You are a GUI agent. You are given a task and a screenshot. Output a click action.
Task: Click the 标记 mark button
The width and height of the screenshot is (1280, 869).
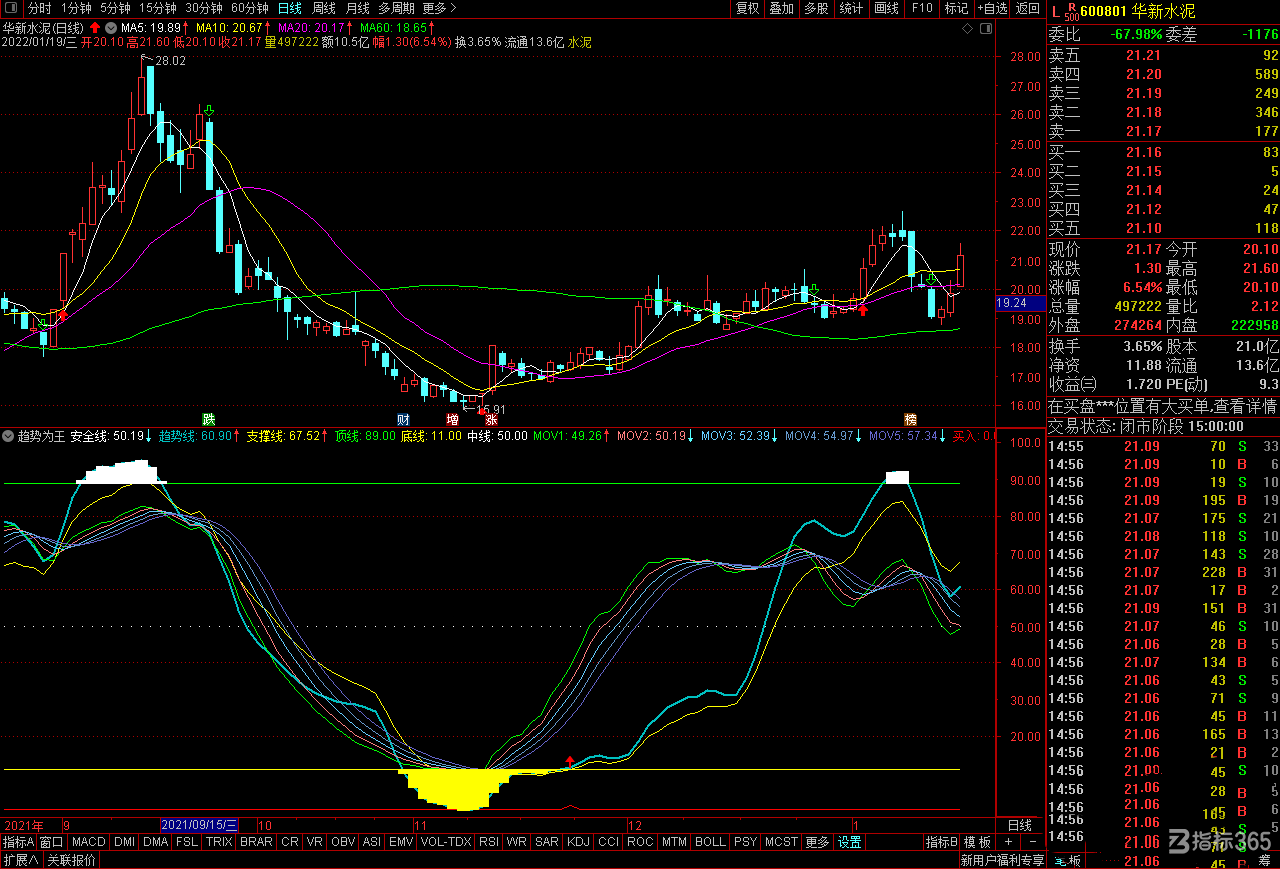(x=956, y=8)
